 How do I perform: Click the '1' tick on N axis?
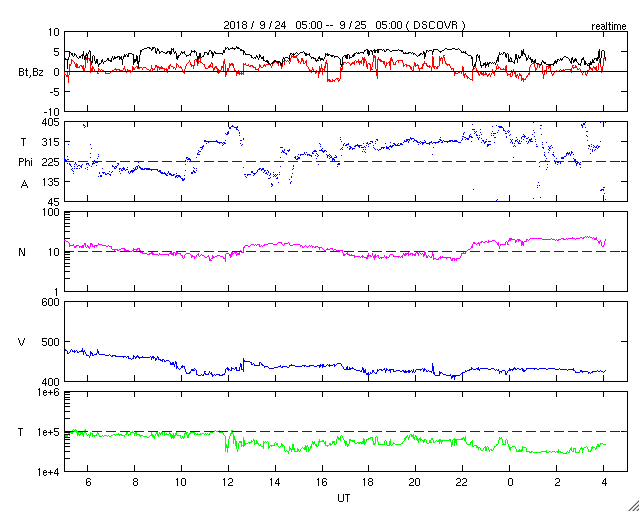pos(57,292)
